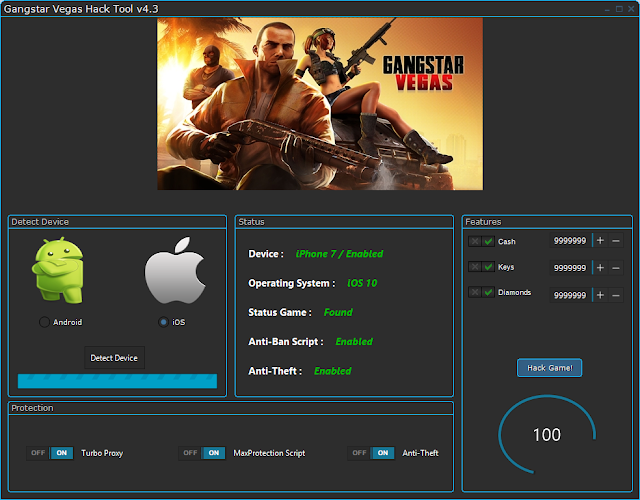Increase Cash with the plus button
Image resolution: width=640 pixels, height=500 pixels.
(x=600, y=241)
